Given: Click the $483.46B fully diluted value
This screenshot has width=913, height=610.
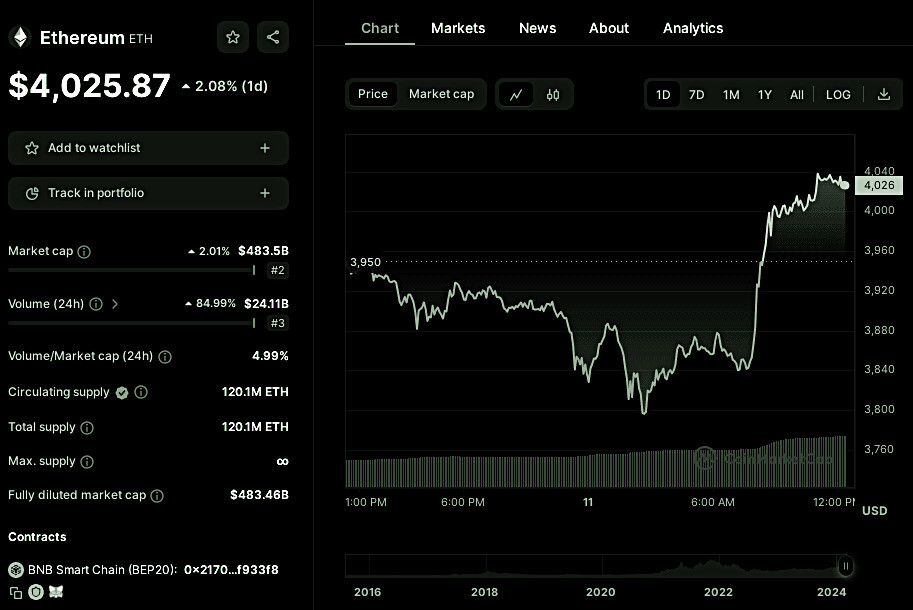Looking at the screenshot, I should [259, 495].
